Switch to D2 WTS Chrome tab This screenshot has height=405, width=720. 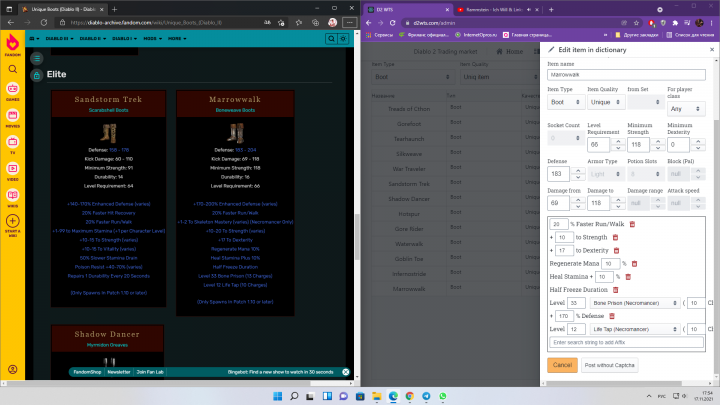coord(409,9)
